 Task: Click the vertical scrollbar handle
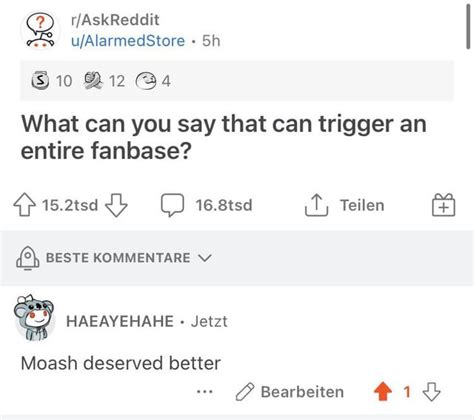pyautogui.click(x=469, y=25)
